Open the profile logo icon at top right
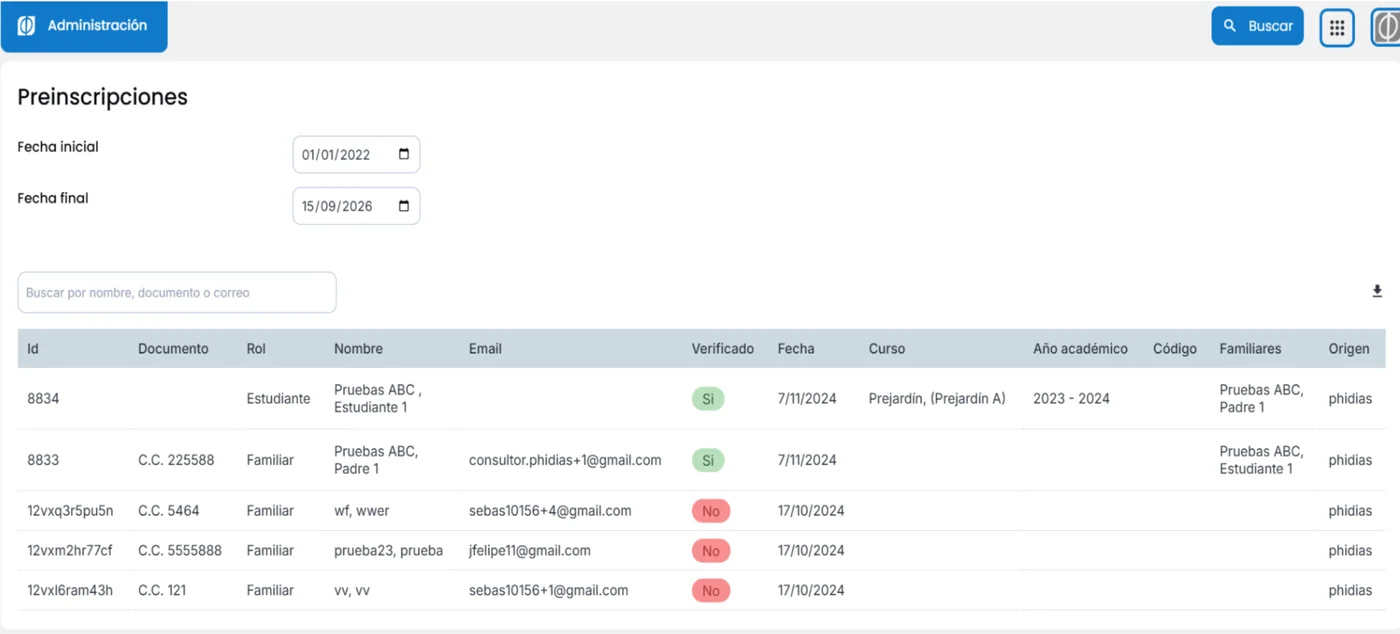This screenshot has width=1400, height=634. pyautogui.click(x=1386, y=27)
